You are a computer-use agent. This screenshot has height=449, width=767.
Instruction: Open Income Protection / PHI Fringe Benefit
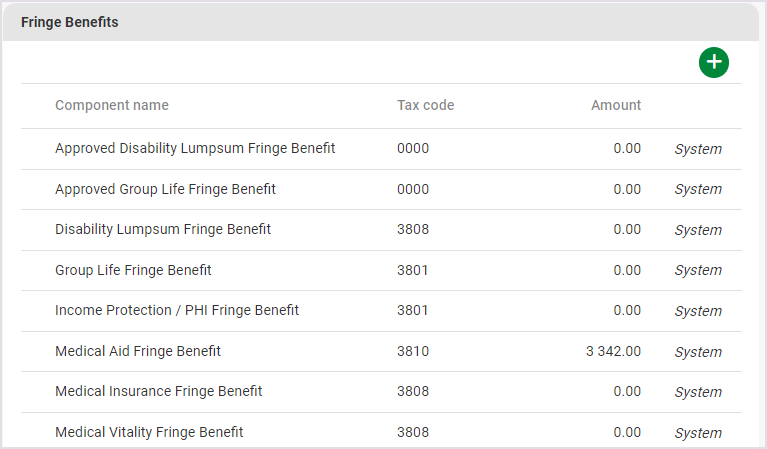(x=177, y=310)
